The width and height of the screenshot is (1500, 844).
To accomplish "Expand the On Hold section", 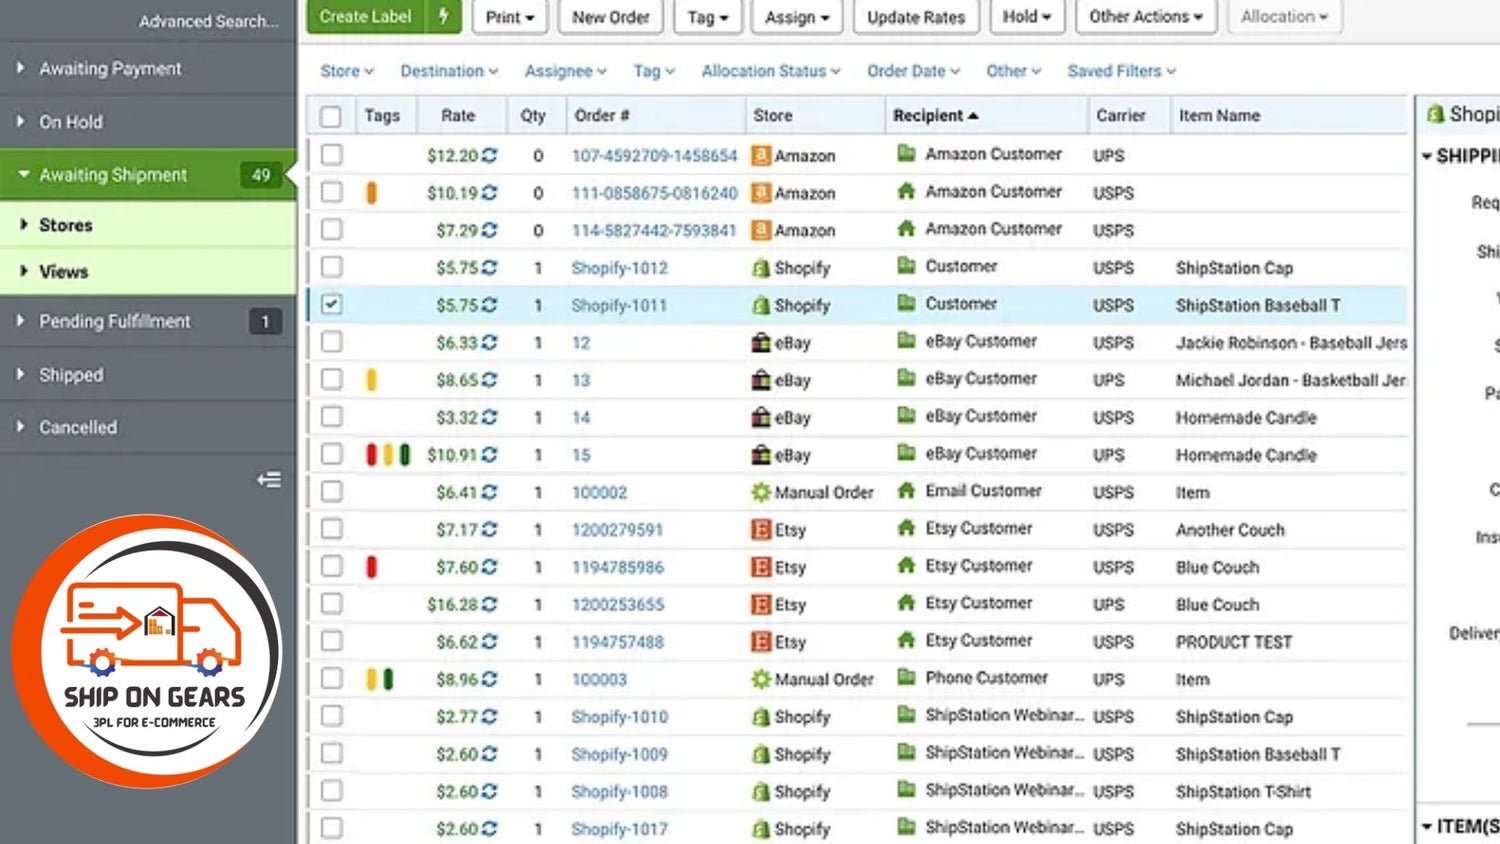I will tap(148, 121).
